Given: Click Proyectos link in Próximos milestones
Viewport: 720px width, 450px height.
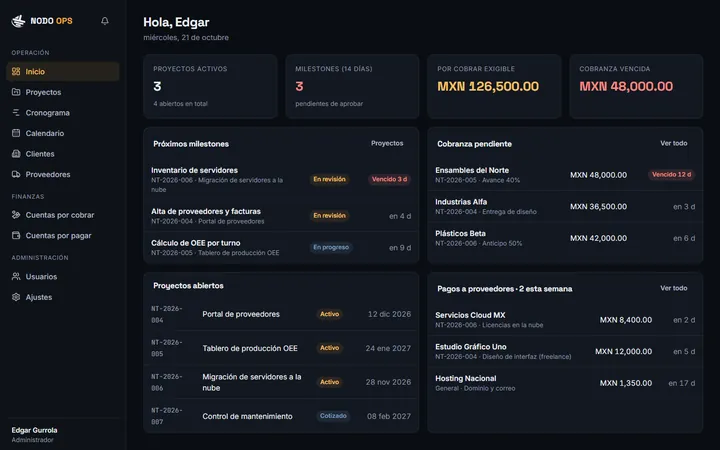Looking at the screenshot, I should tap(387, 143).
